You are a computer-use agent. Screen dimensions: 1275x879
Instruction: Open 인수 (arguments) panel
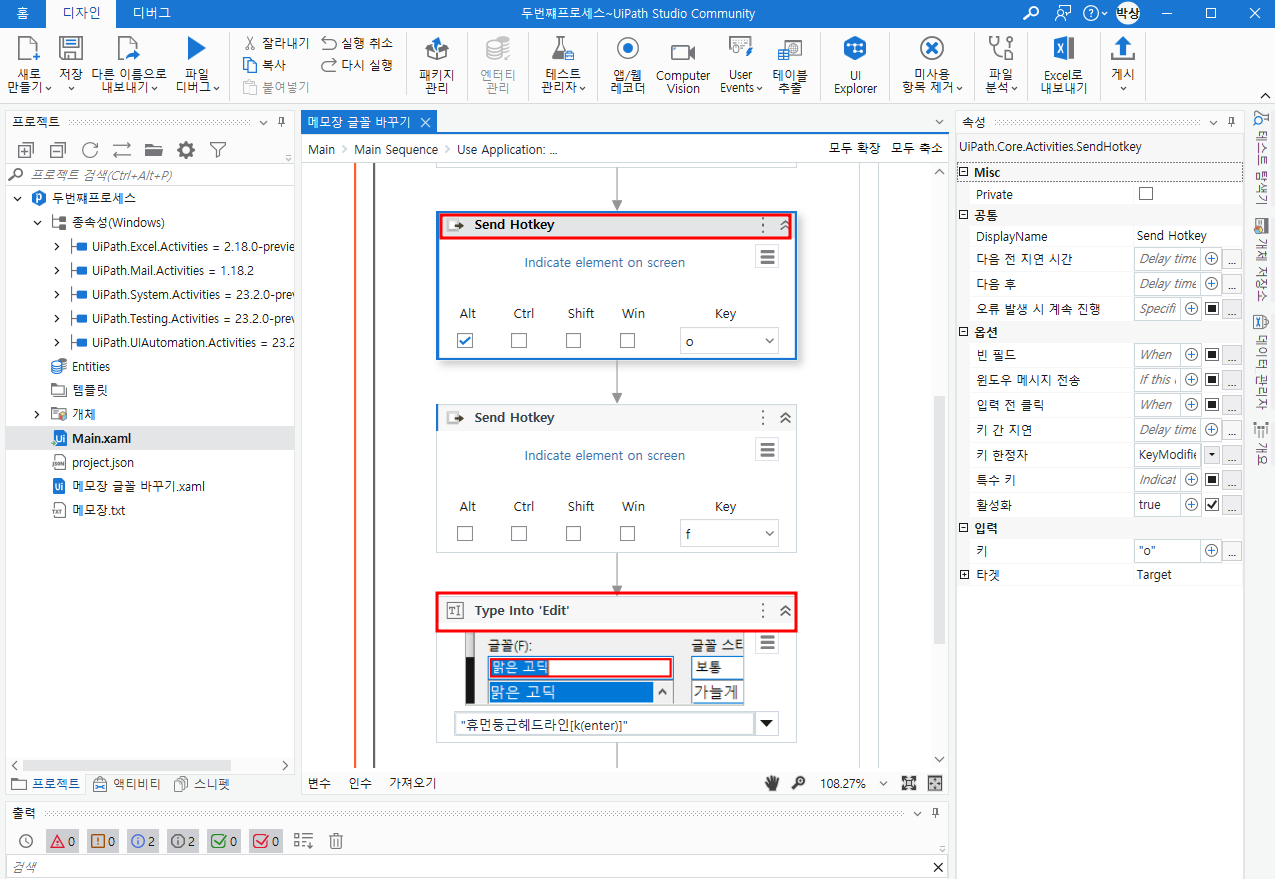click(360, 783)
